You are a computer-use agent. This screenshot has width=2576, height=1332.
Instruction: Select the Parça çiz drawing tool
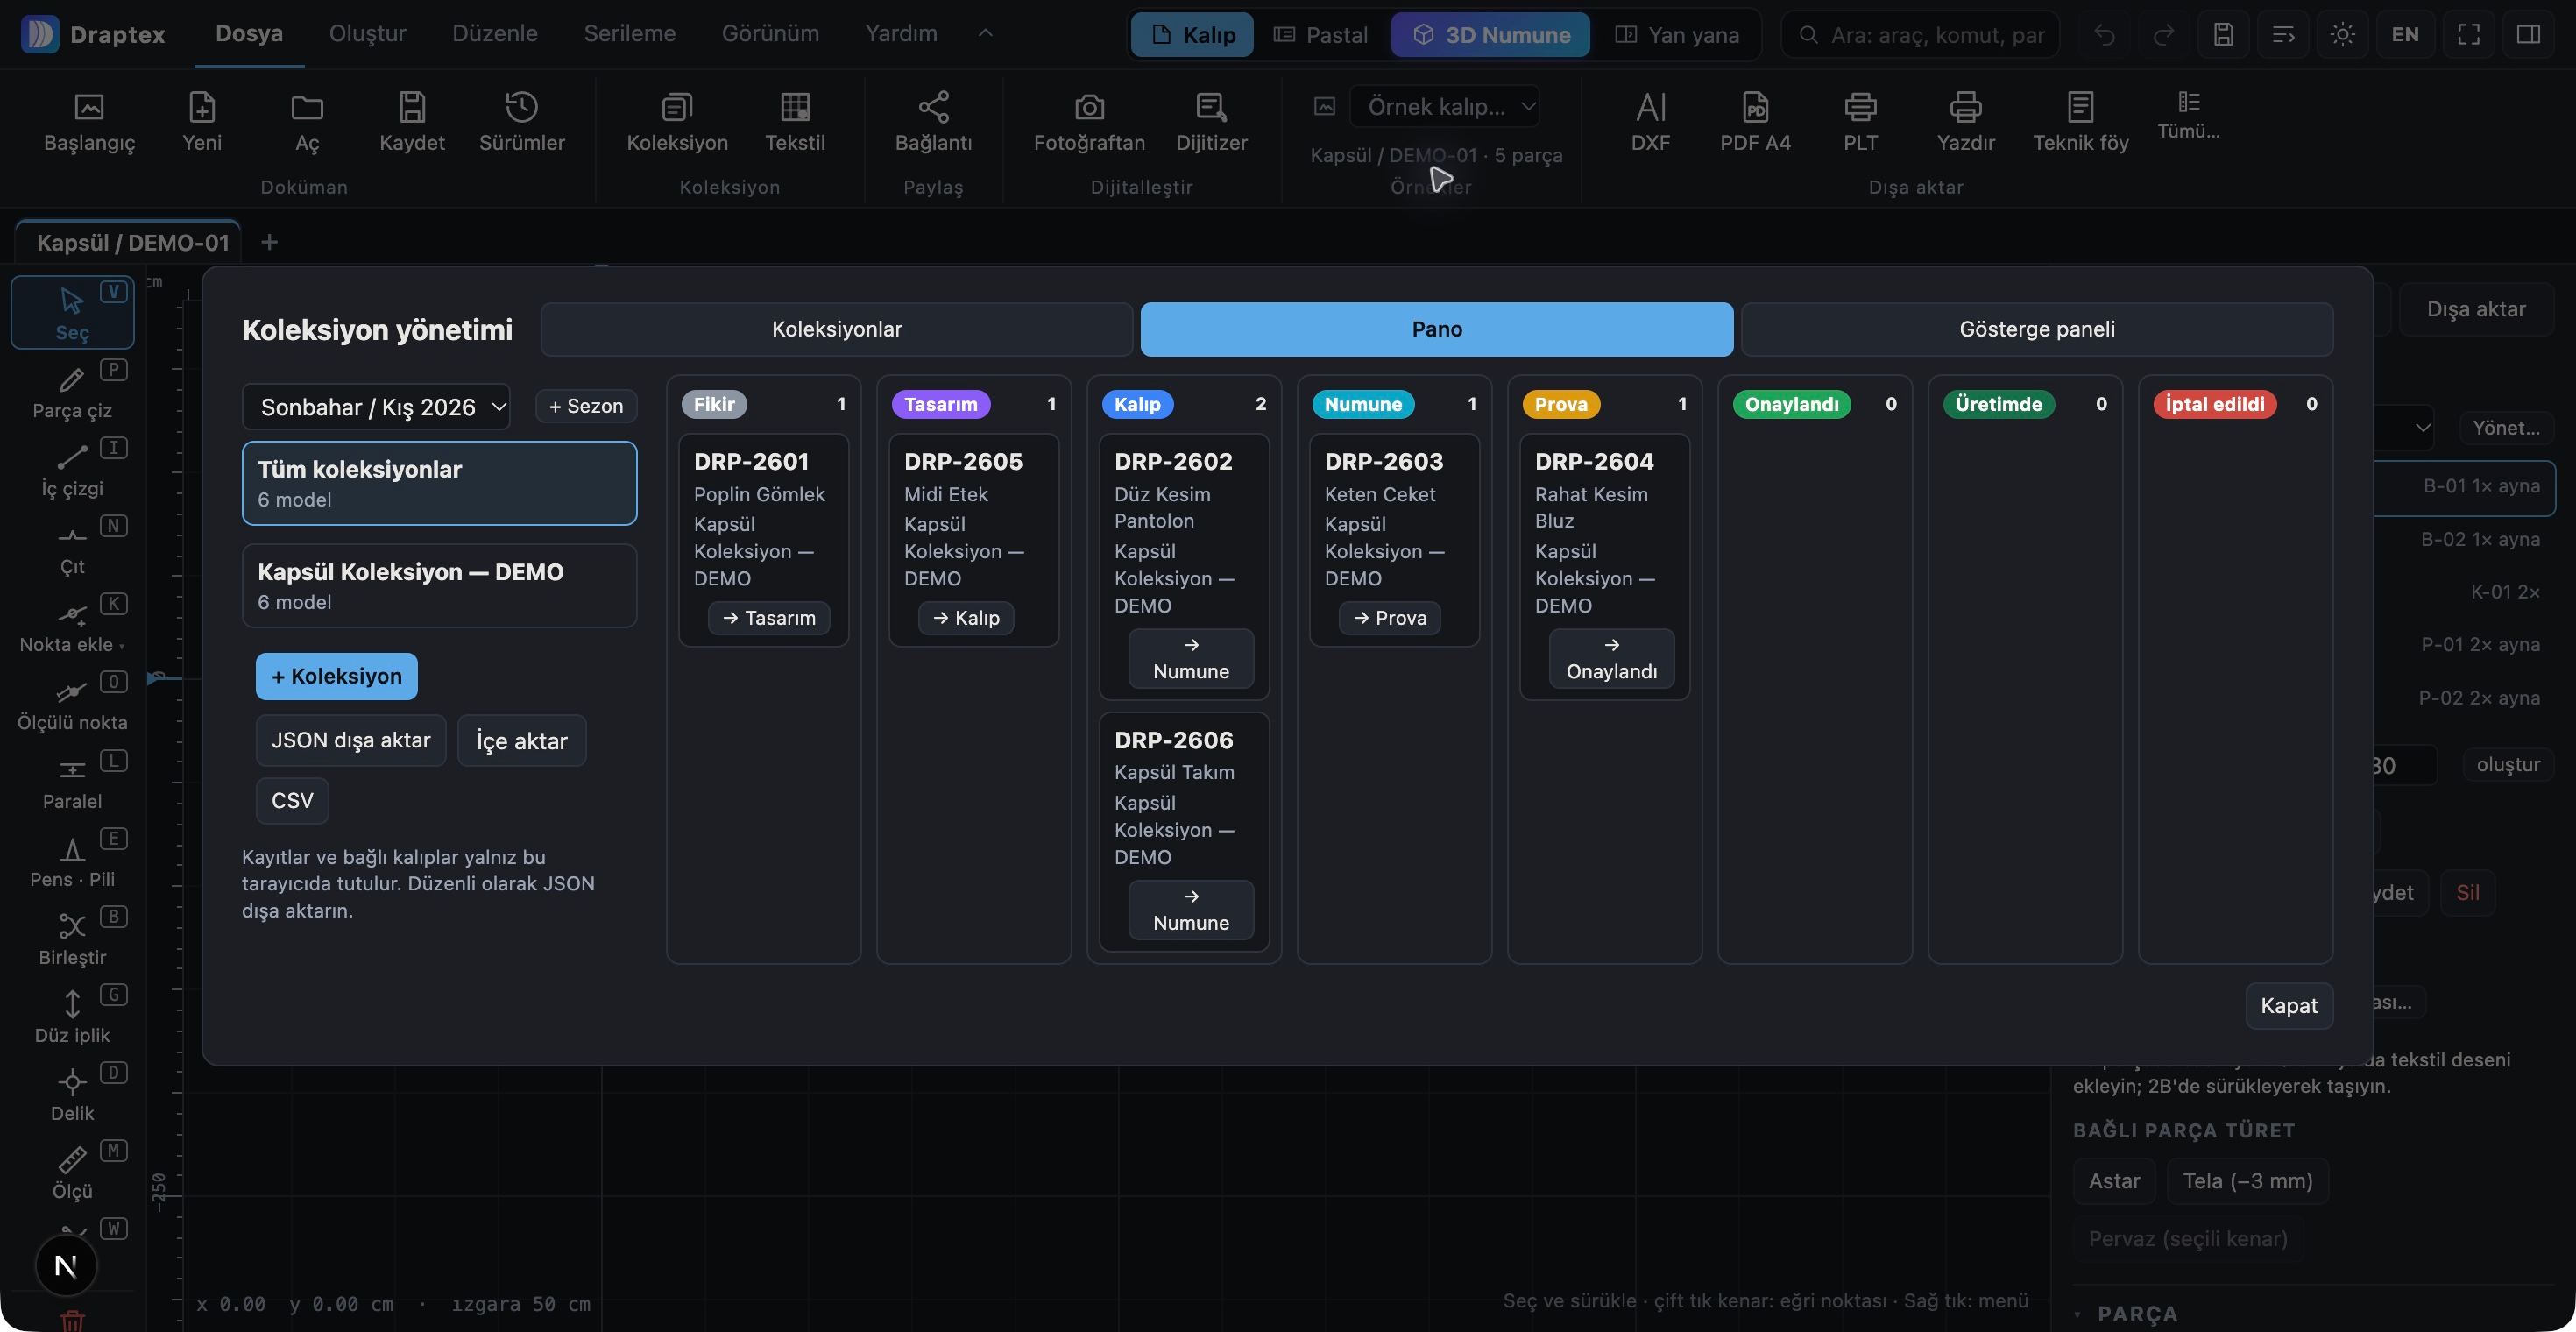[72, 391]
